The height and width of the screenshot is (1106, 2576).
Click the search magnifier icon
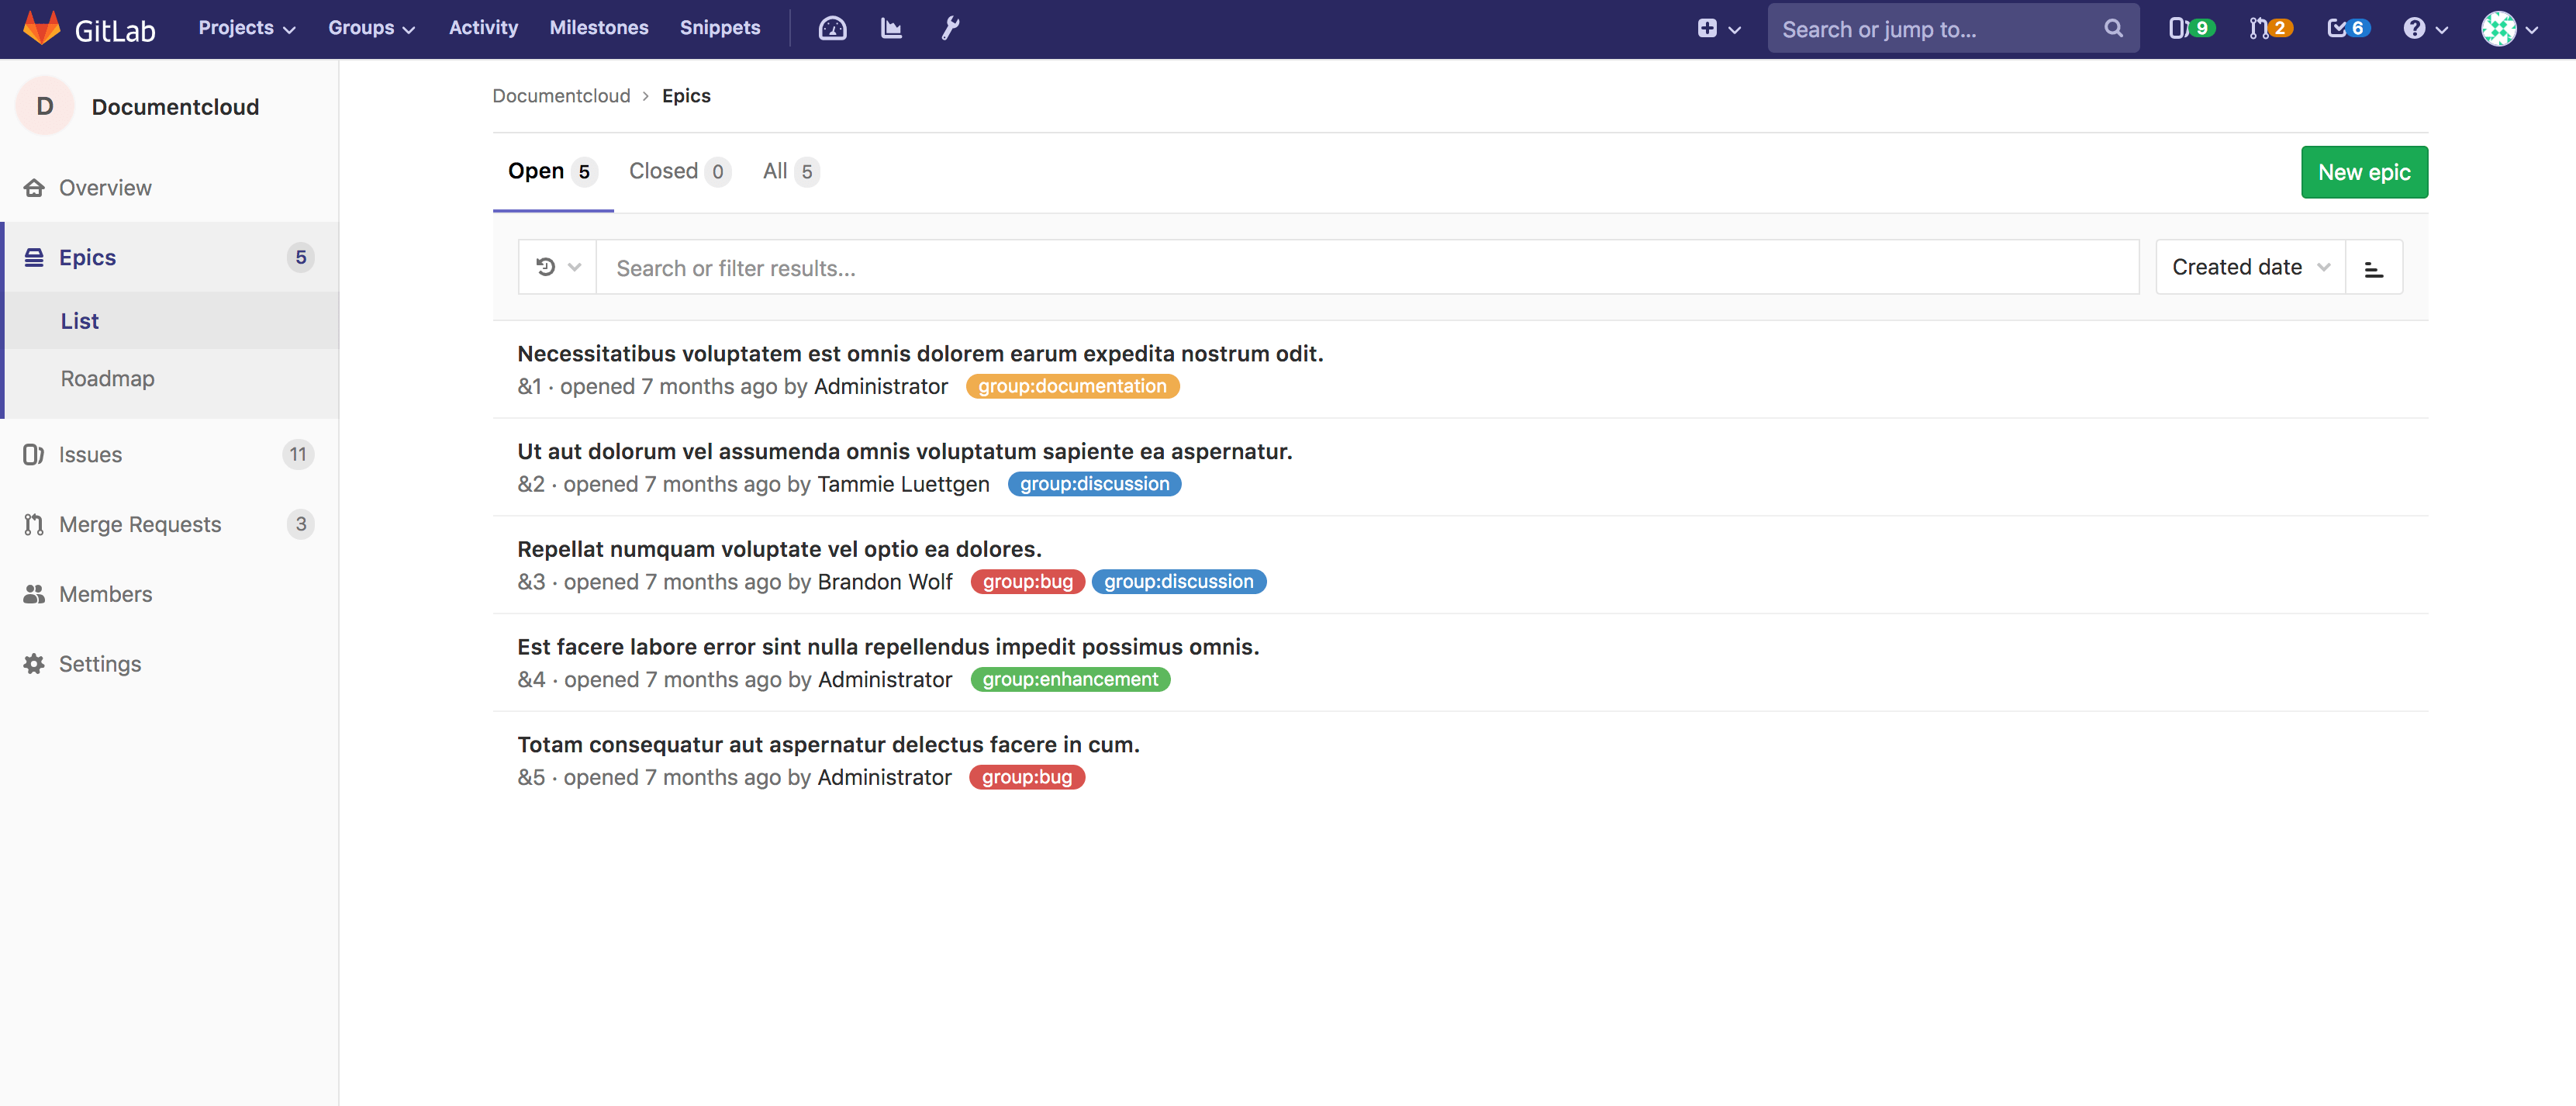tap(2113, 28)
